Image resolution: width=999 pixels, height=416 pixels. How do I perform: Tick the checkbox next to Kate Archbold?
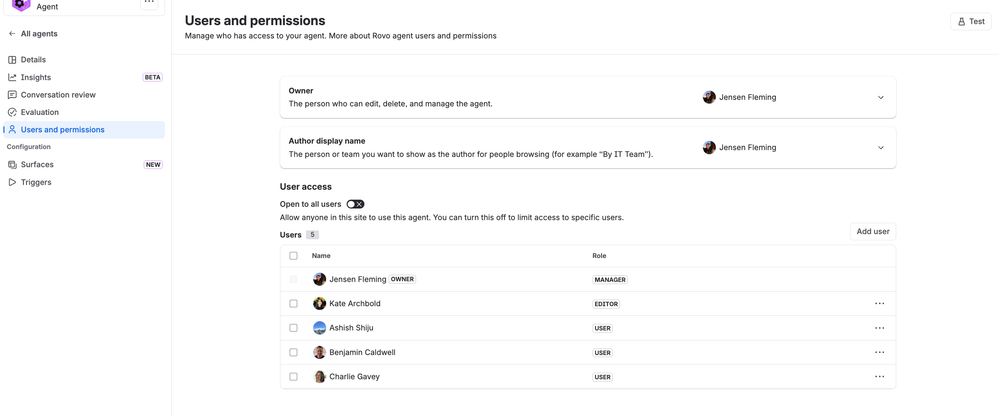point(293,304)
